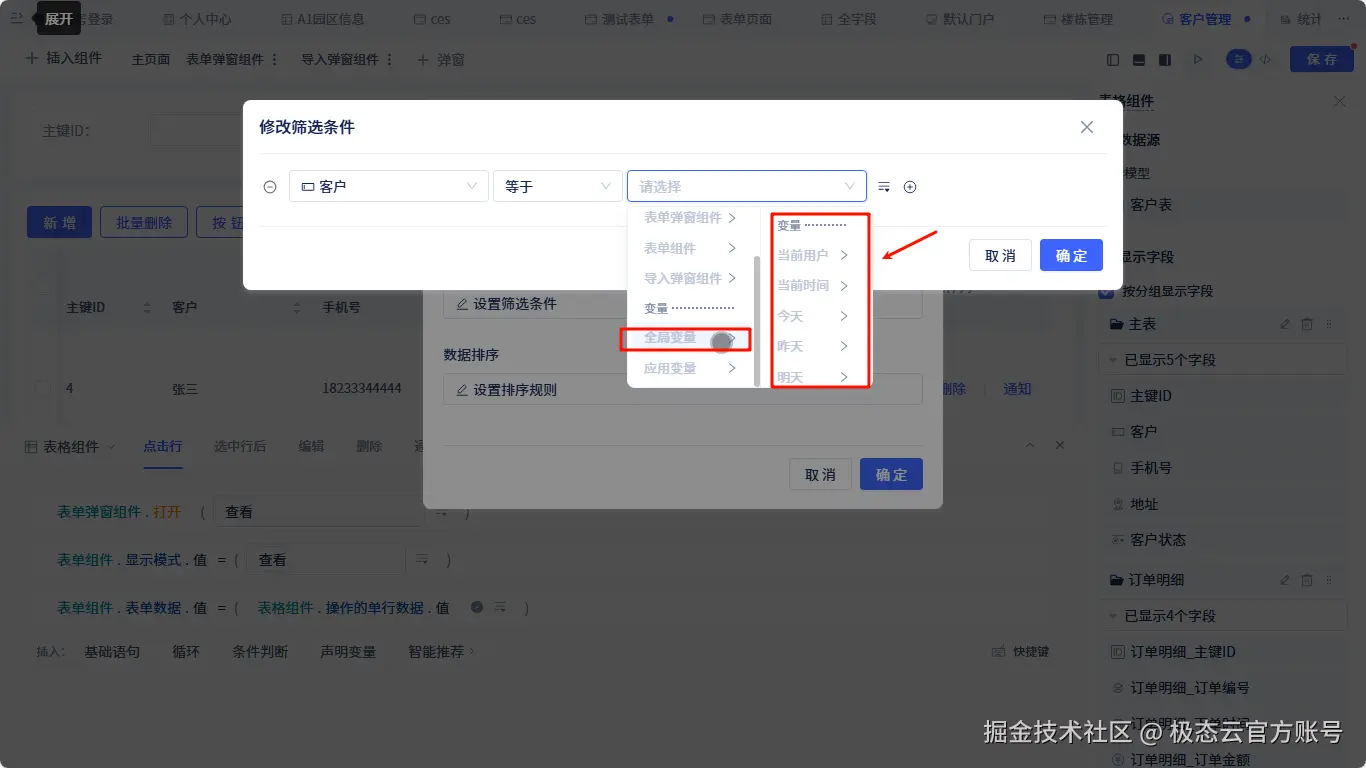This screenshot has height=768, width=1366.
Task: Expand 表单弹窗组件 in cascader menu
Action: pyautogui.click(x=690, y=217)
